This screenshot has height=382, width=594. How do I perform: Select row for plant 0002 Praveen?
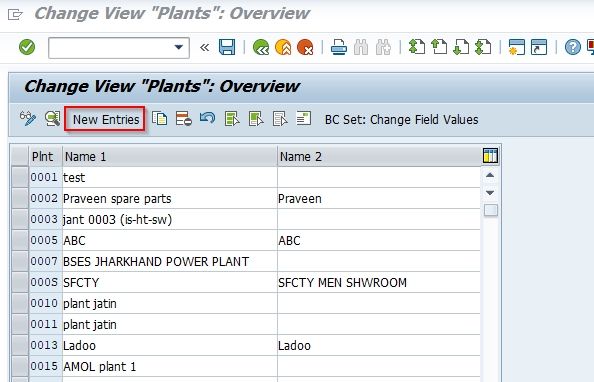click(x=20, y=199)
